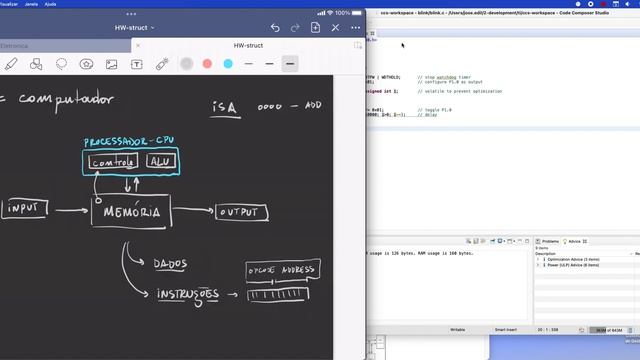Minimize the console panel
This screenshot has height=360, width=640.
520,241
